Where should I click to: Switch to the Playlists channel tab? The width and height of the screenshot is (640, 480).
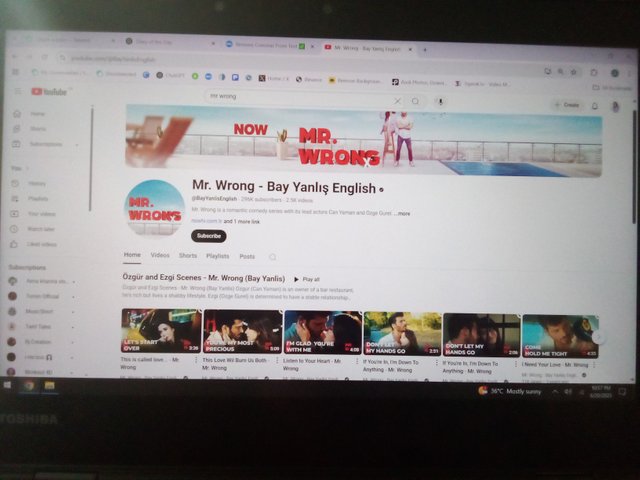pyautogui.click(x=218, y=256)
